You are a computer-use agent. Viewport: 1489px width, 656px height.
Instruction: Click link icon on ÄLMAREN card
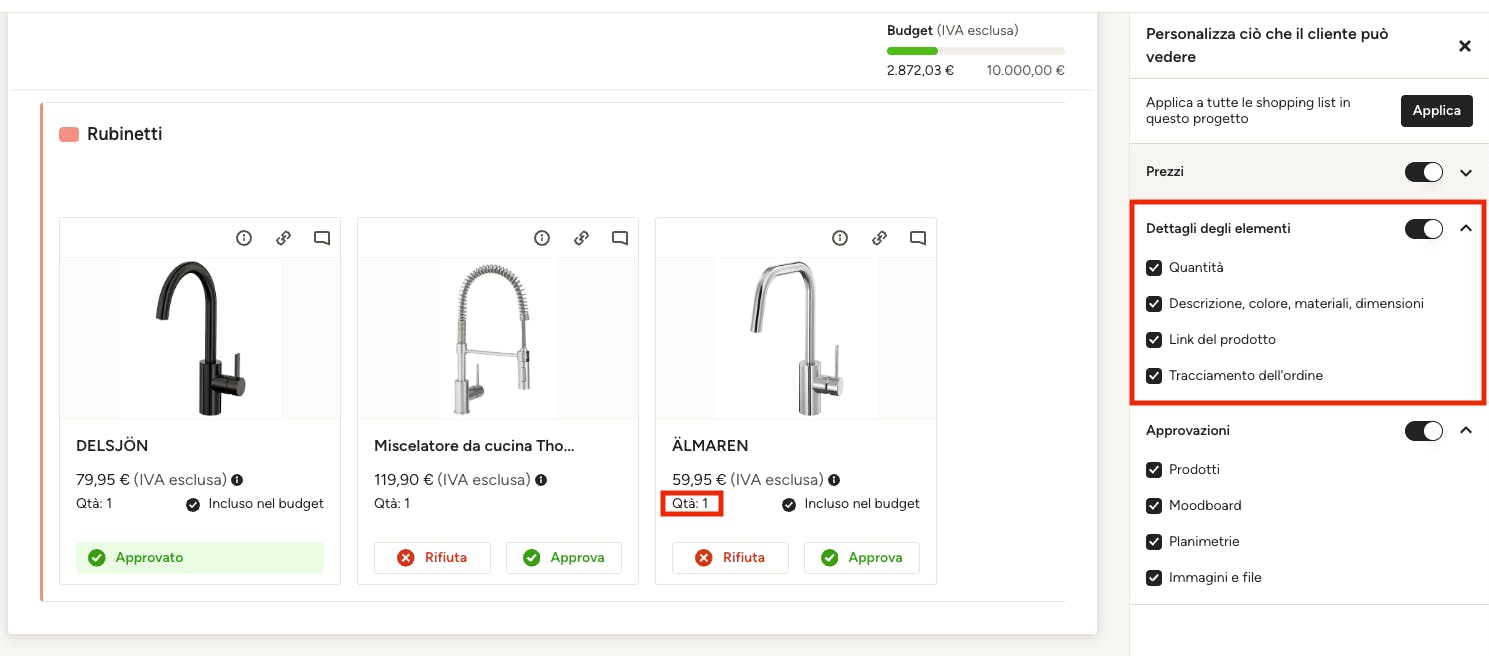(879, 238)
